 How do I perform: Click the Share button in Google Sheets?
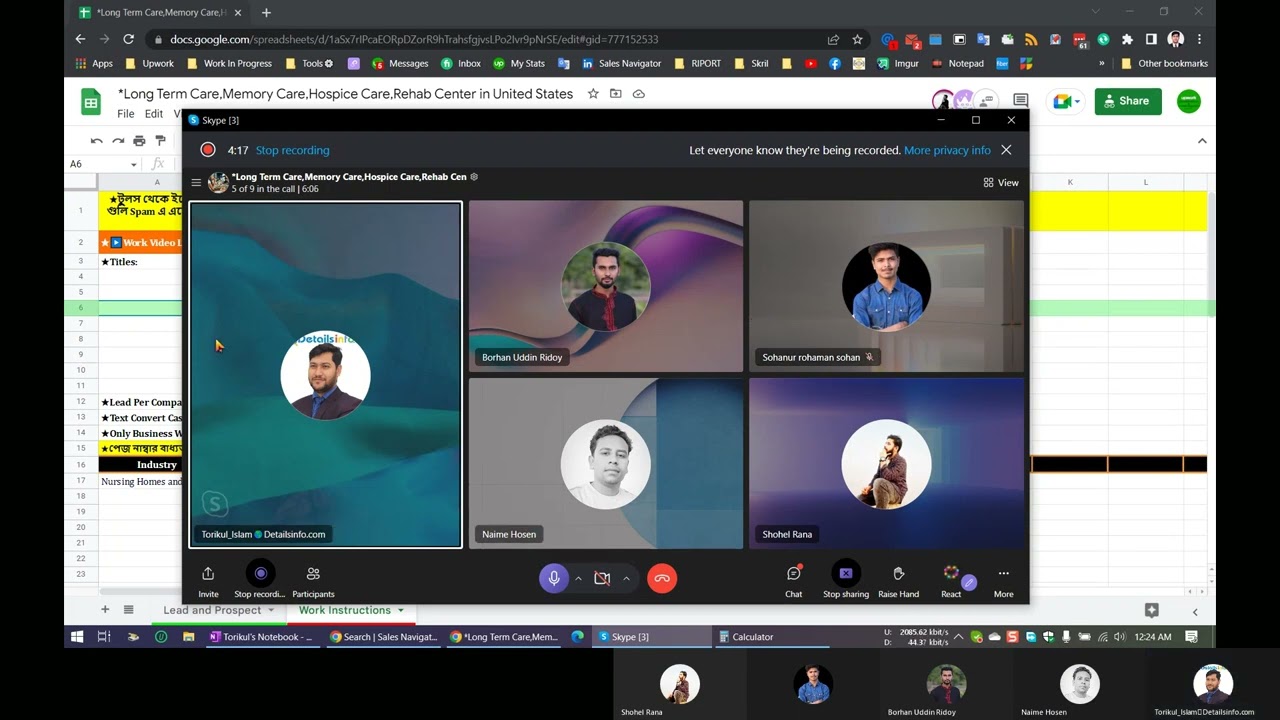click(x=1128, y=101)
